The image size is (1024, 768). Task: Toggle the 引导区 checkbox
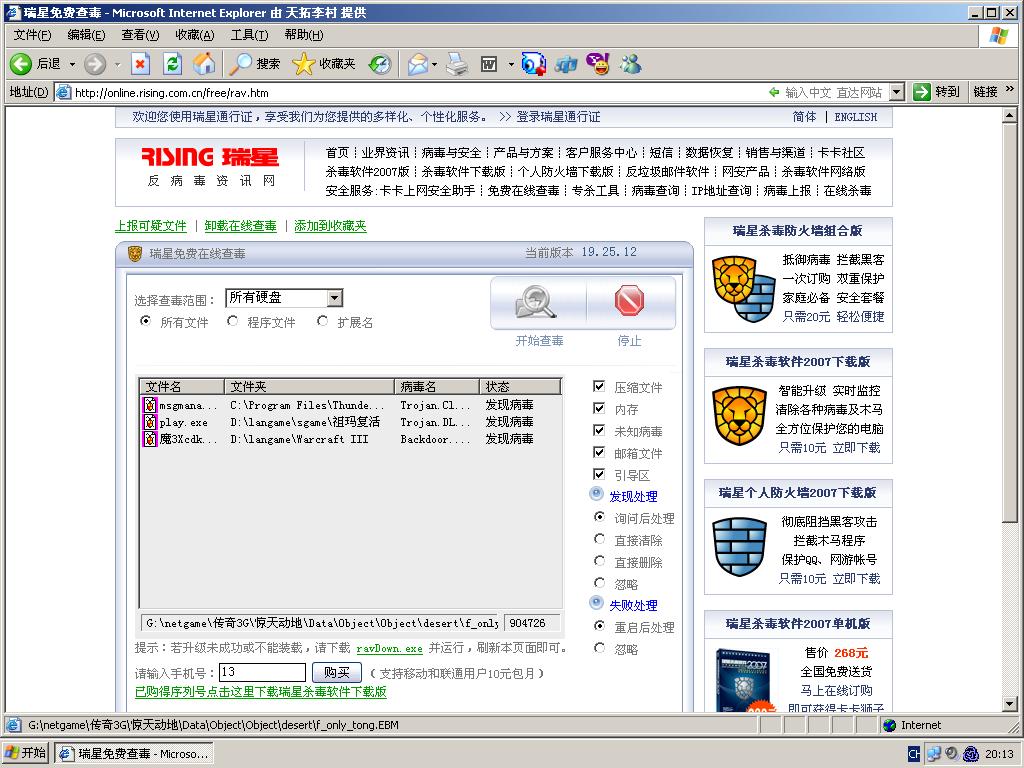(x=599, y=474)
